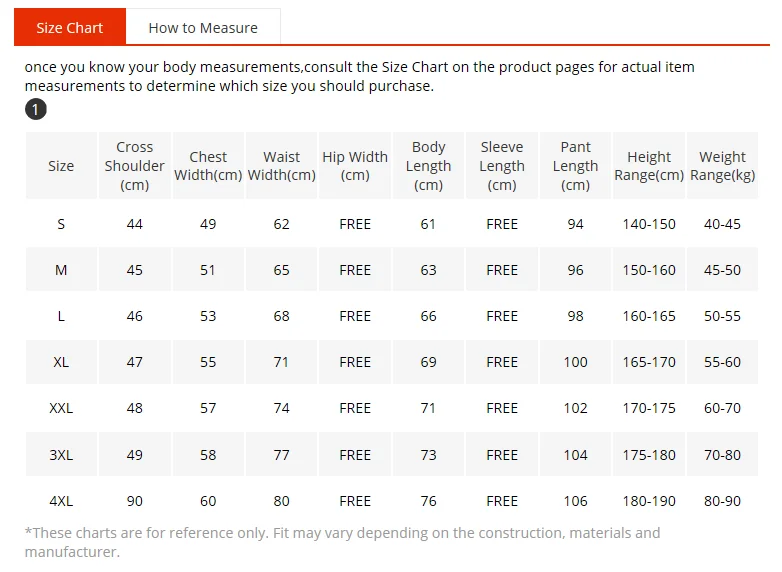Click the Weight Range column header
This screenshot has height=572, width=782.
[x=722, y=166]
